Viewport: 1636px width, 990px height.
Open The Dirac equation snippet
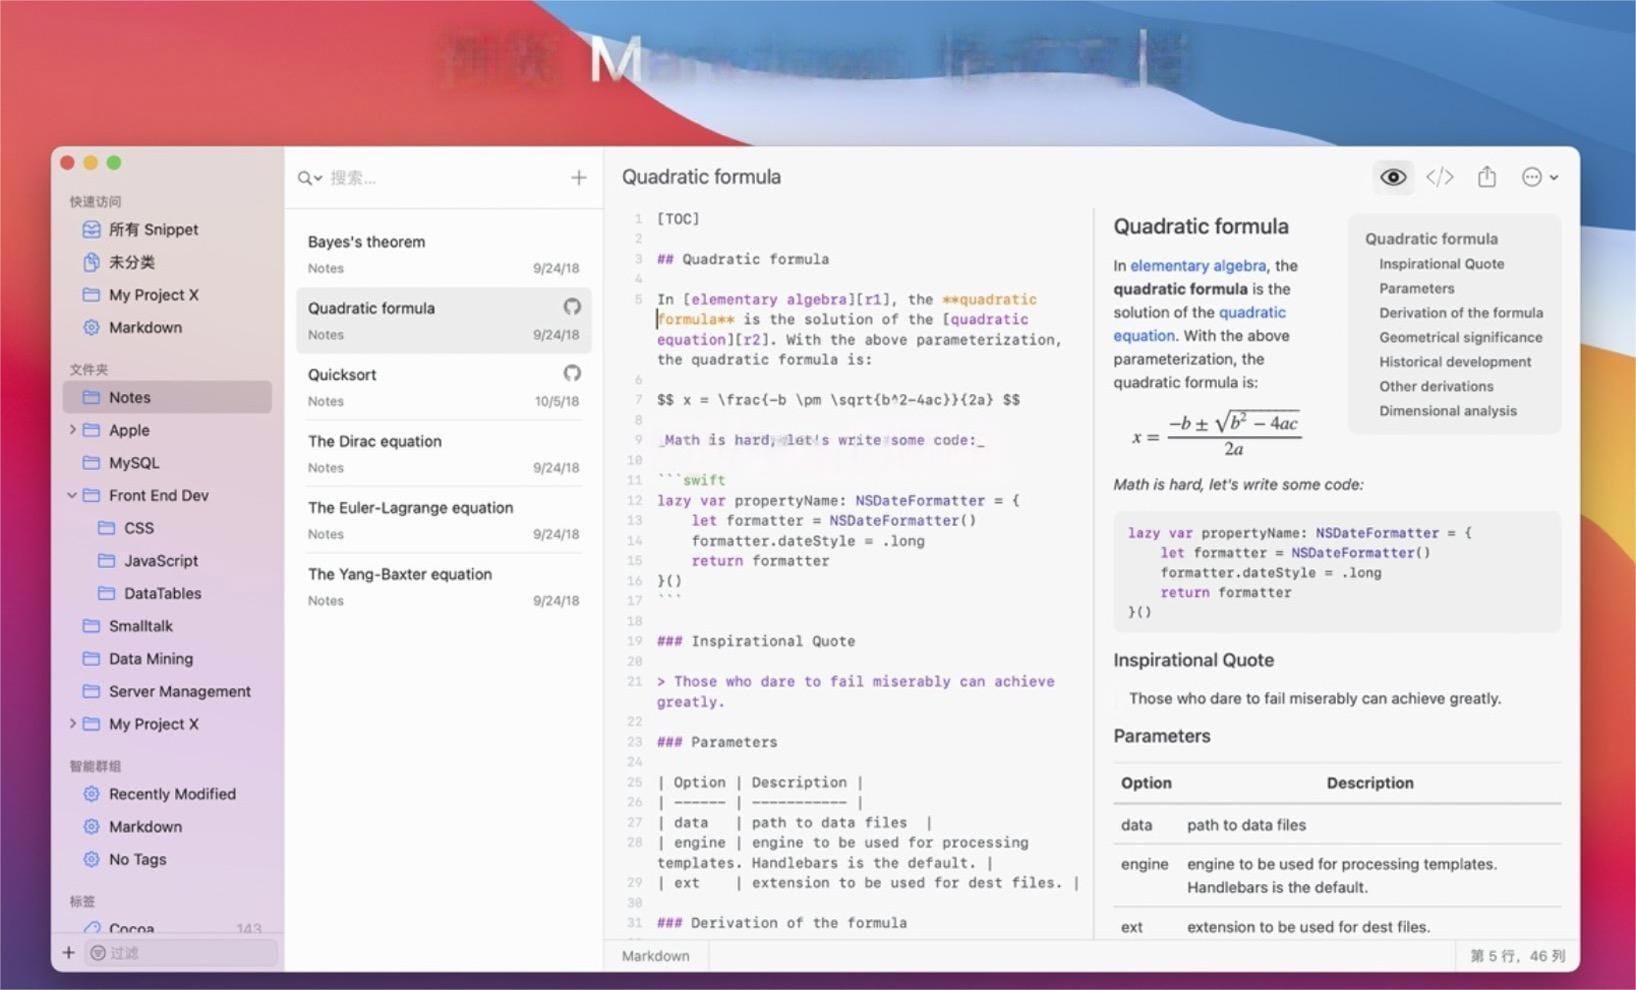(x=443, y=453)
